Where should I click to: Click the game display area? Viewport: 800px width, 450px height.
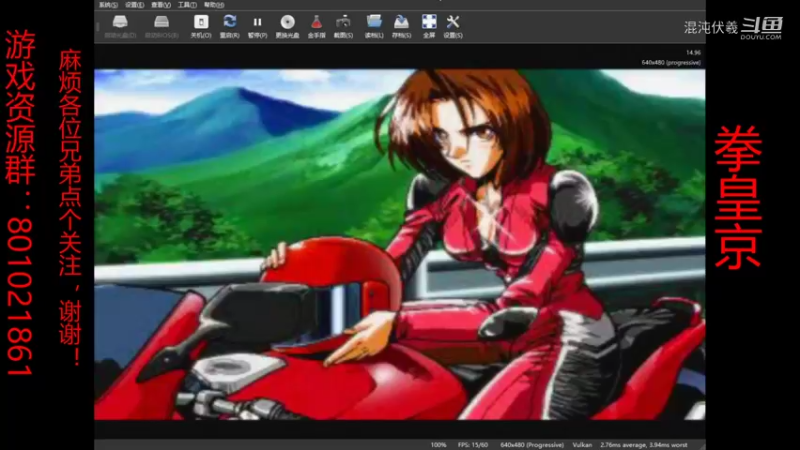[399, 244]
